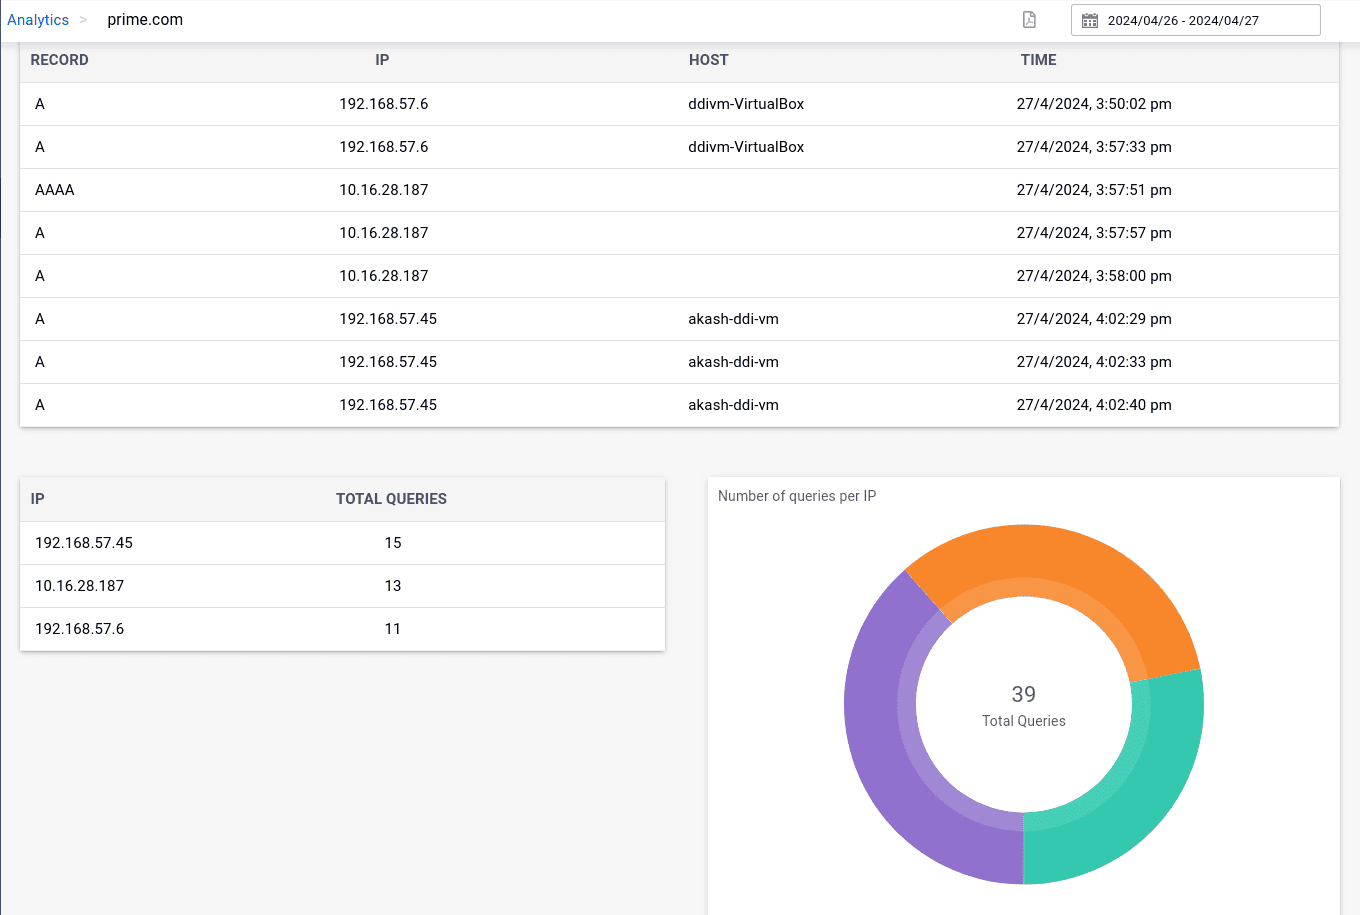Click the HOST column header
The height and width of the screenshot is (915, 1360).
click(708, 60)
